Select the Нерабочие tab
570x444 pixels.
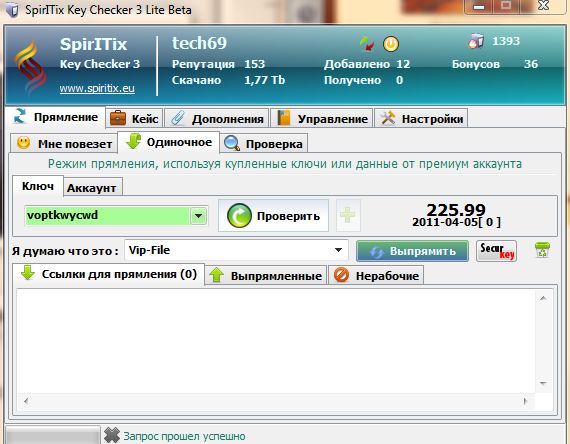tap(376, 276)
